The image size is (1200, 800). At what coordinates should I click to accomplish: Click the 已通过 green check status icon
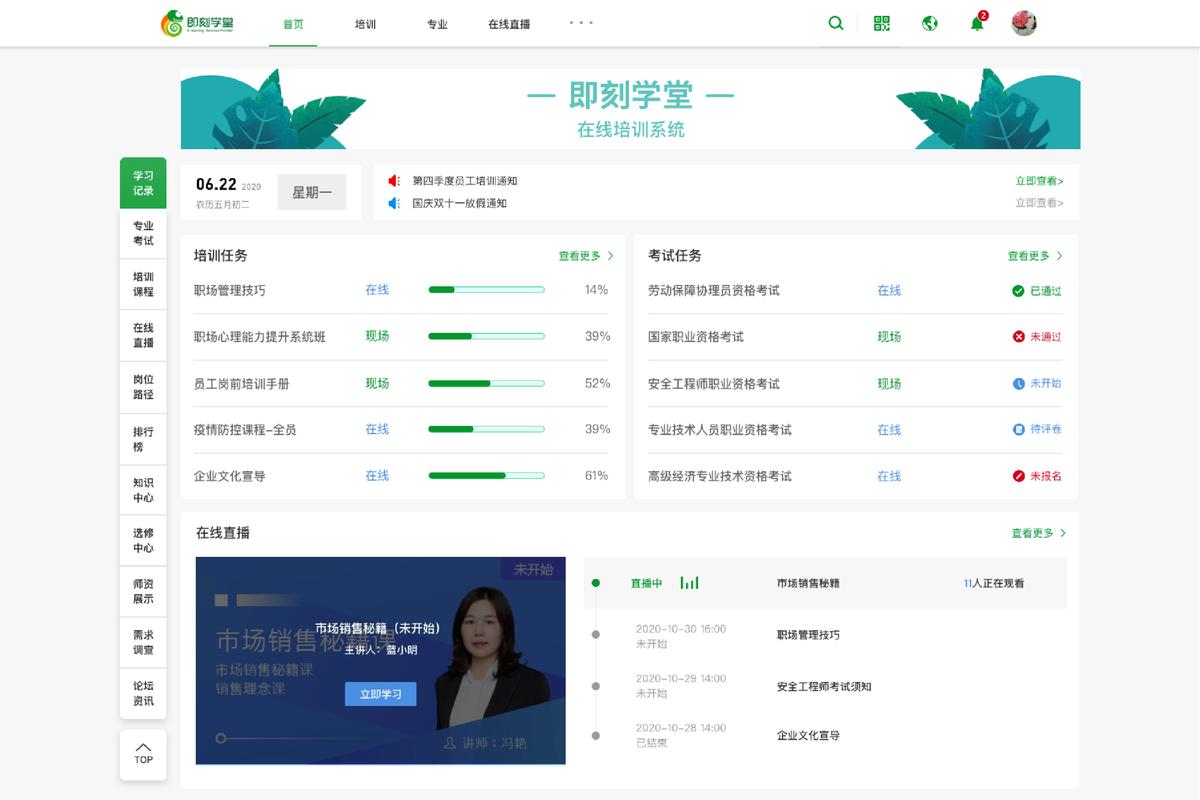1018,291
